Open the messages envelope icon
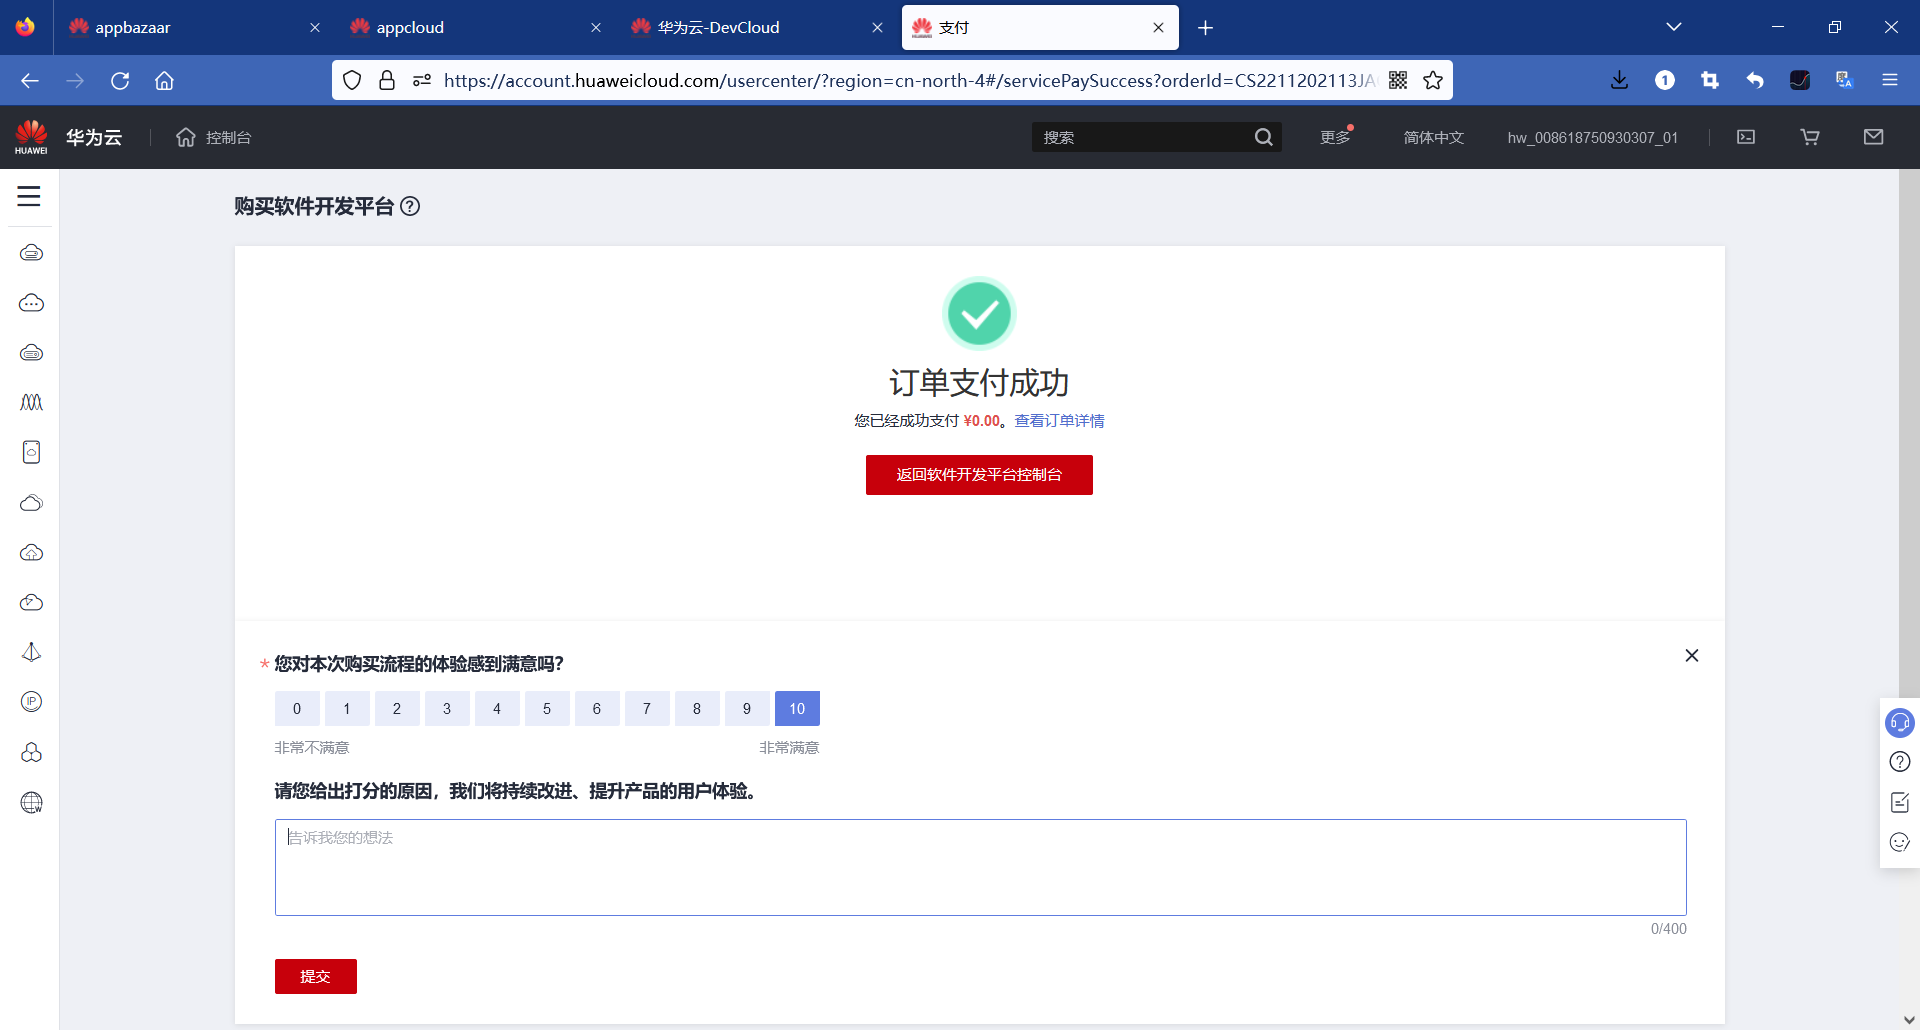 [x=1874, y=137]
